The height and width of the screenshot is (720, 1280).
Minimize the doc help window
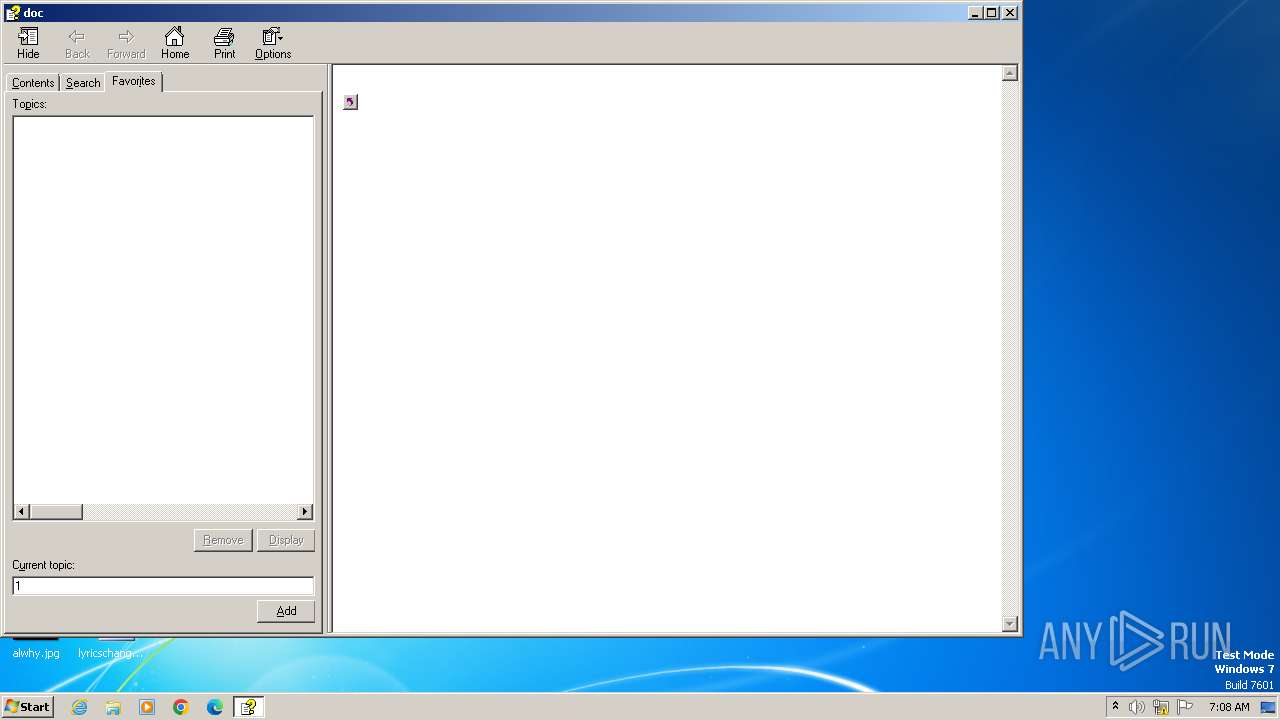pyautogui.click(x=975, y=13)
